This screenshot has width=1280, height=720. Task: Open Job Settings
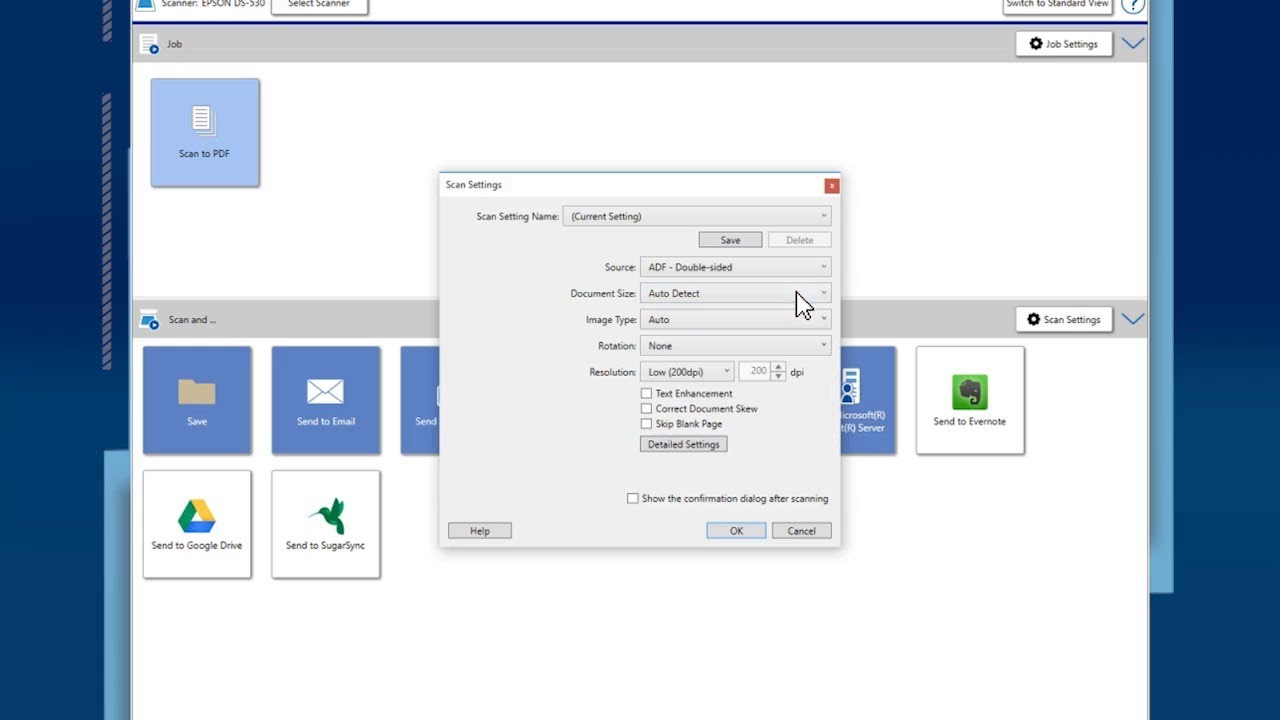(1064, 44)
